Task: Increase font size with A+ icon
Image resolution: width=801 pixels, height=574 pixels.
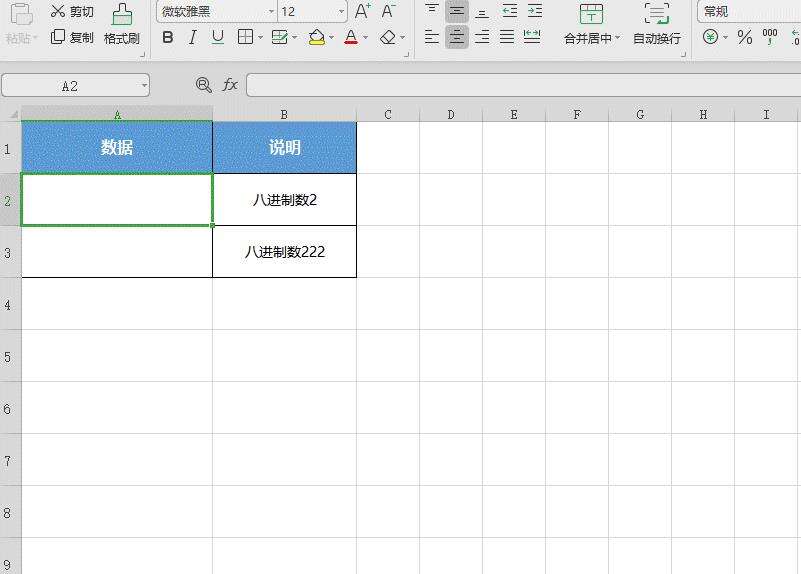Action: (x=363, y=11)
